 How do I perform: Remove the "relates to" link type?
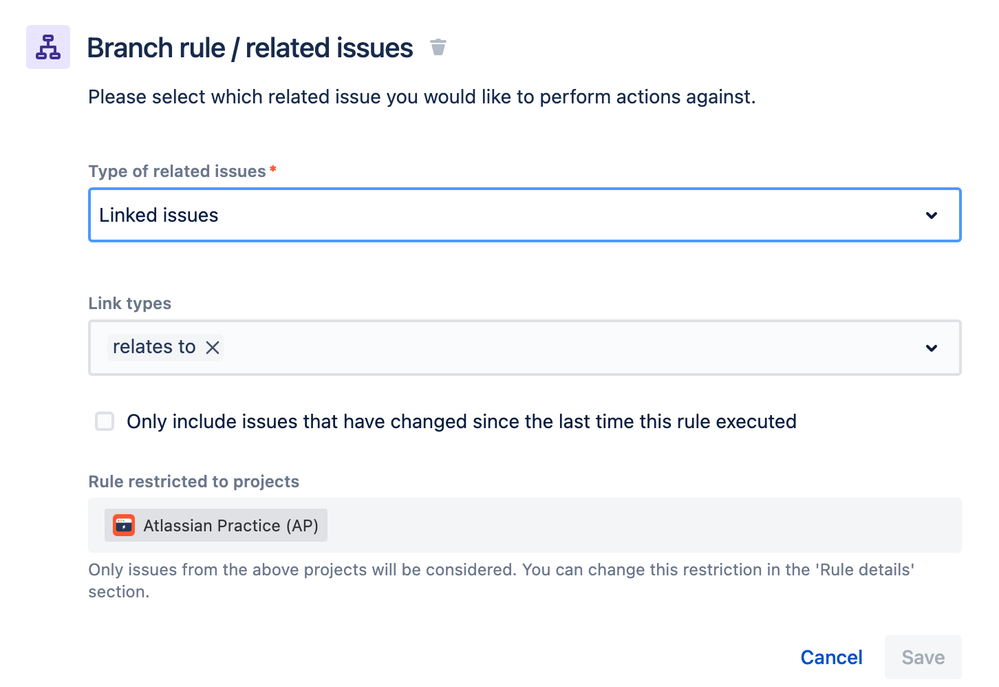click(x=213, y=348)
